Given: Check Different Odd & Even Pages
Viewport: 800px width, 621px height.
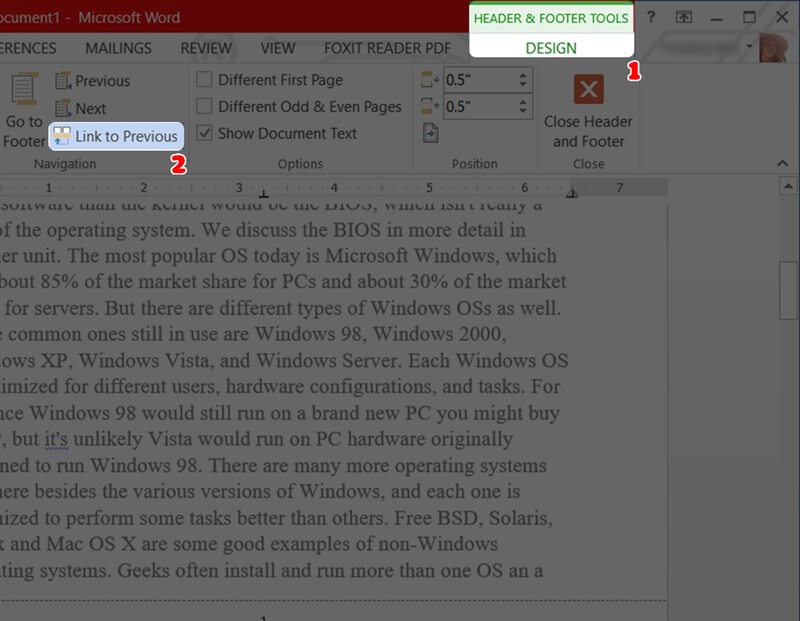Looking at the screenshot, I should click(x=205, y=106).
